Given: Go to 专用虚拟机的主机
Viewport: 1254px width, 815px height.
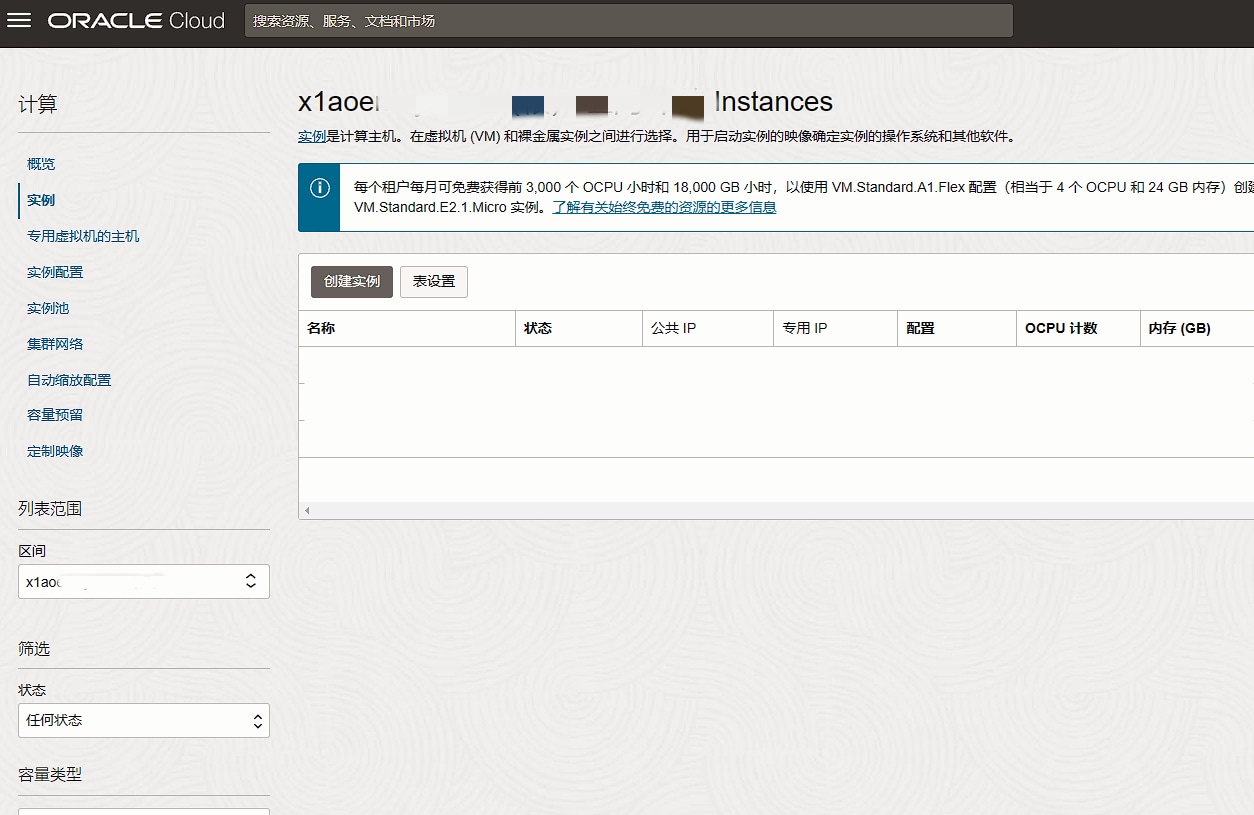Looking at the screenshot, I should [83, 236].
